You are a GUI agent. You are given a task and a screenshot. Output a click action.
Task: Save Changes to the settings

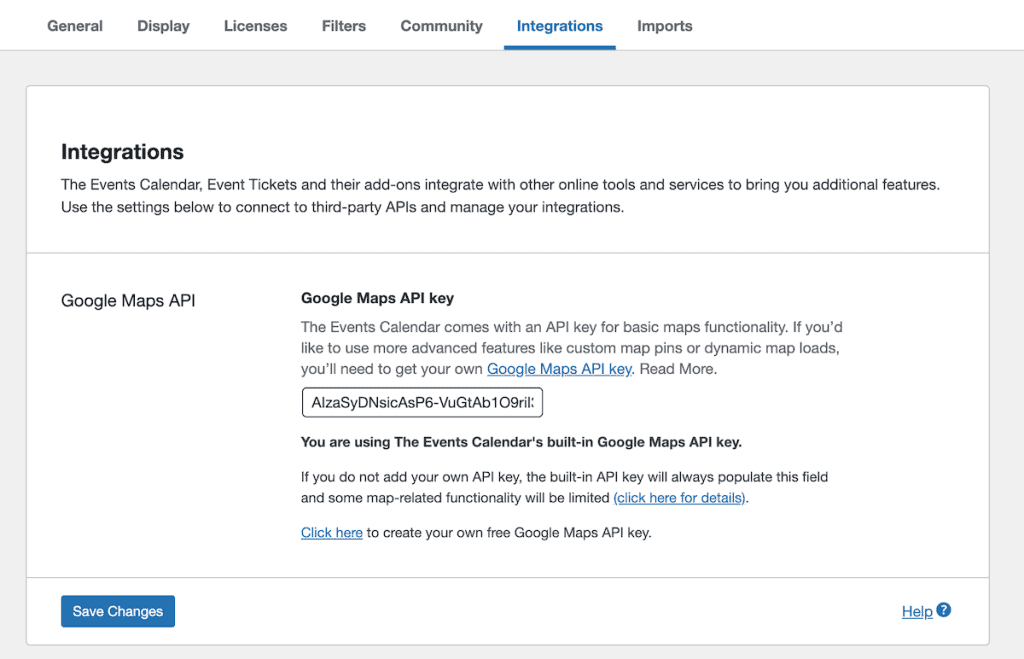point(118,611)
